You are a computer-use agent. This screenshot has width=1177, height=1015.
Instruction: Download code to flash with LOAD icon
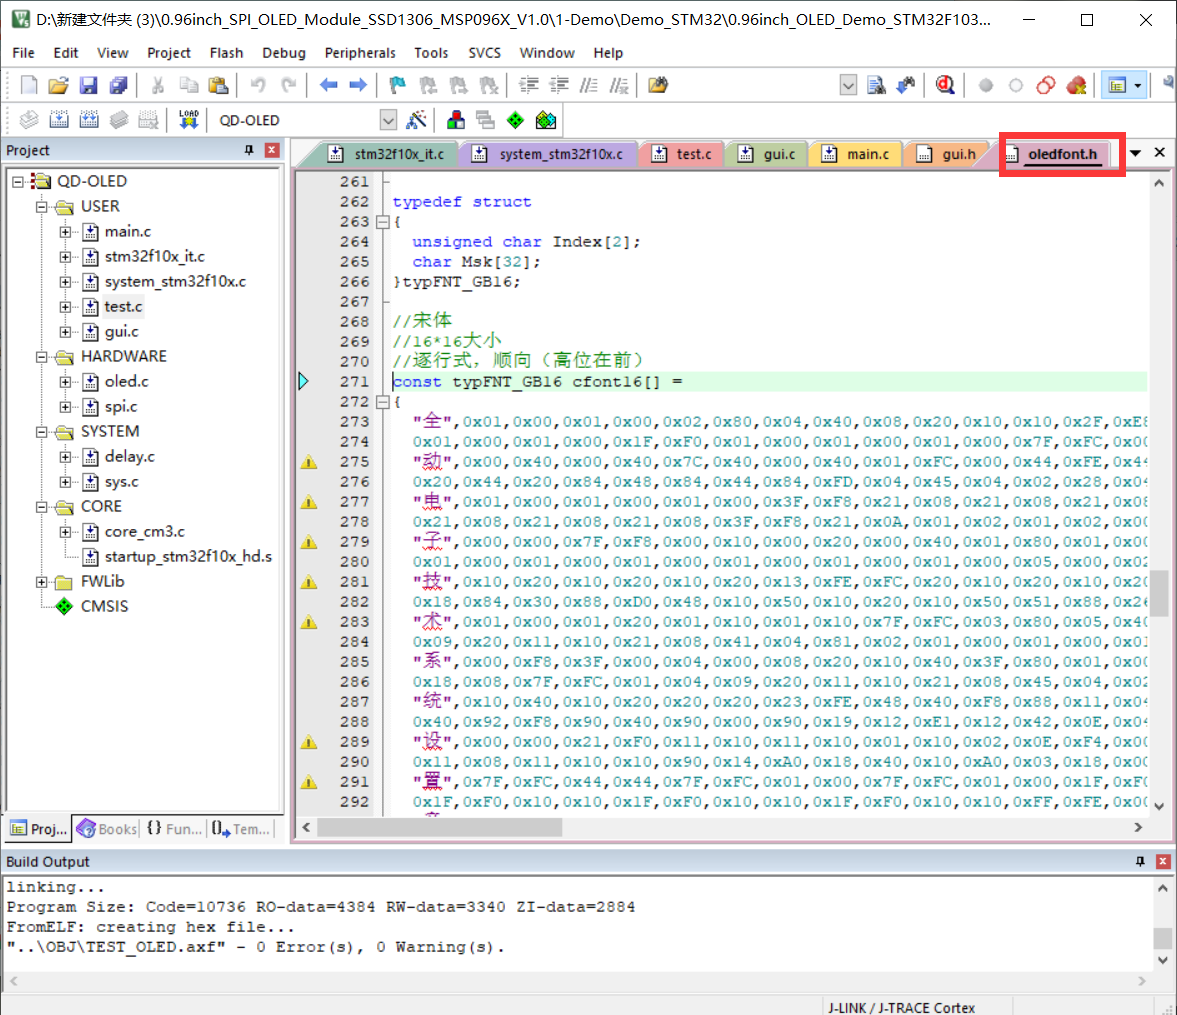point(187,119)
